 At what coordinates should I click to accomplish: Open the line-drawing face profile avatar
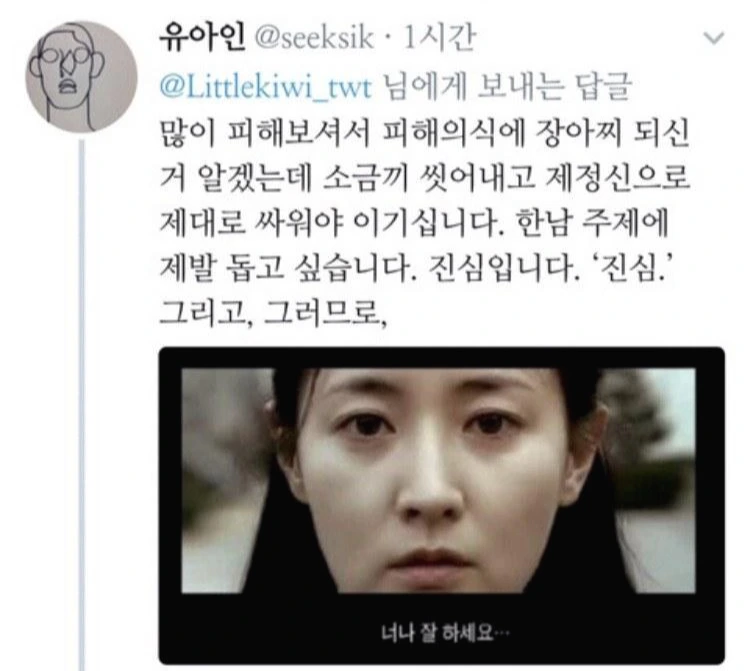tap(81, 77)
